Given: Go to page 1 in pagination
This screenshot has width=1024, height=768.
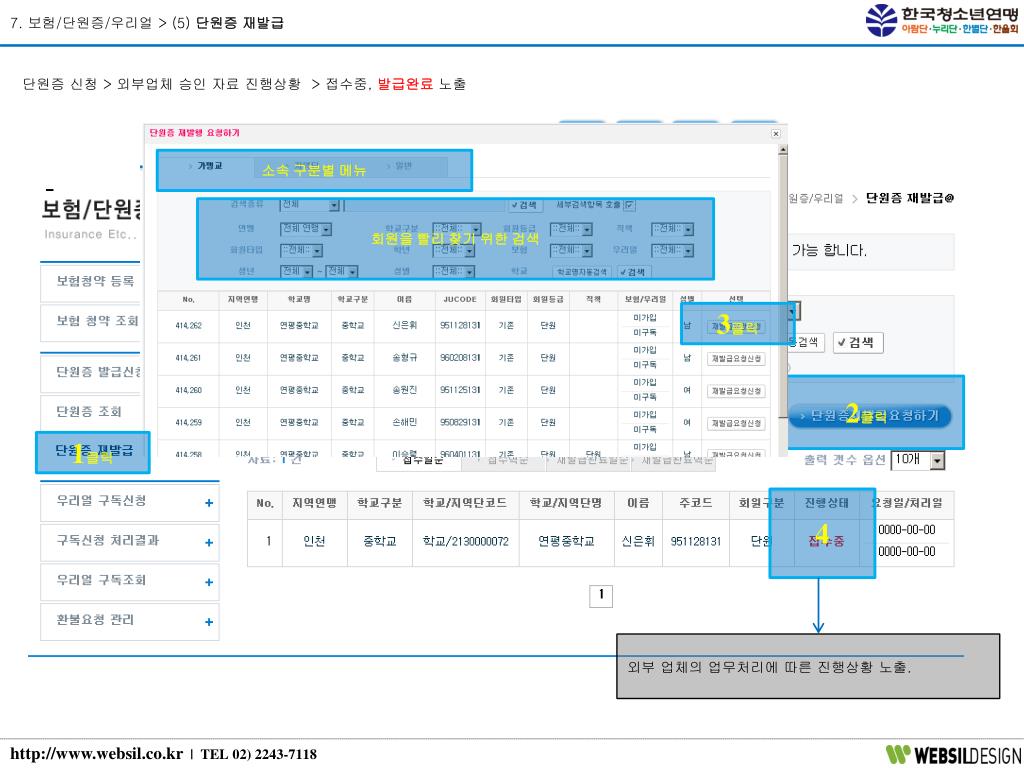Looking at the screenshot, I should coord(601,596).
